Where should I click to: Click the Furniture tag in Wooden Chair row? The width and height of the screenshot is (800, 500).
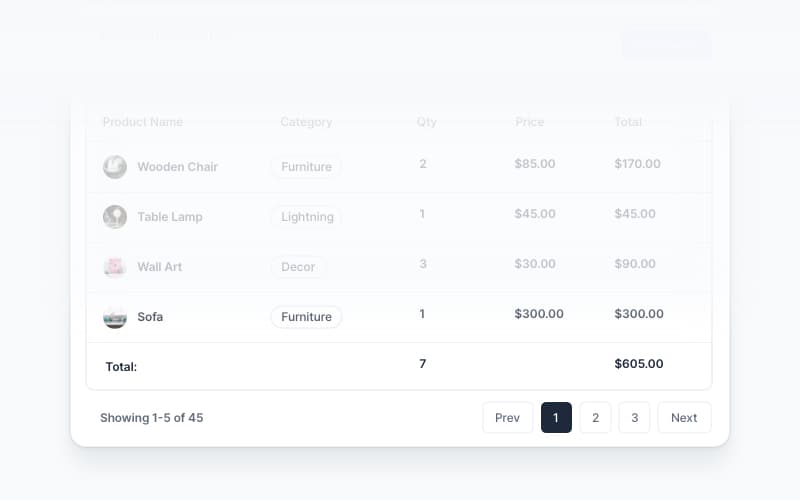point(306,167)
